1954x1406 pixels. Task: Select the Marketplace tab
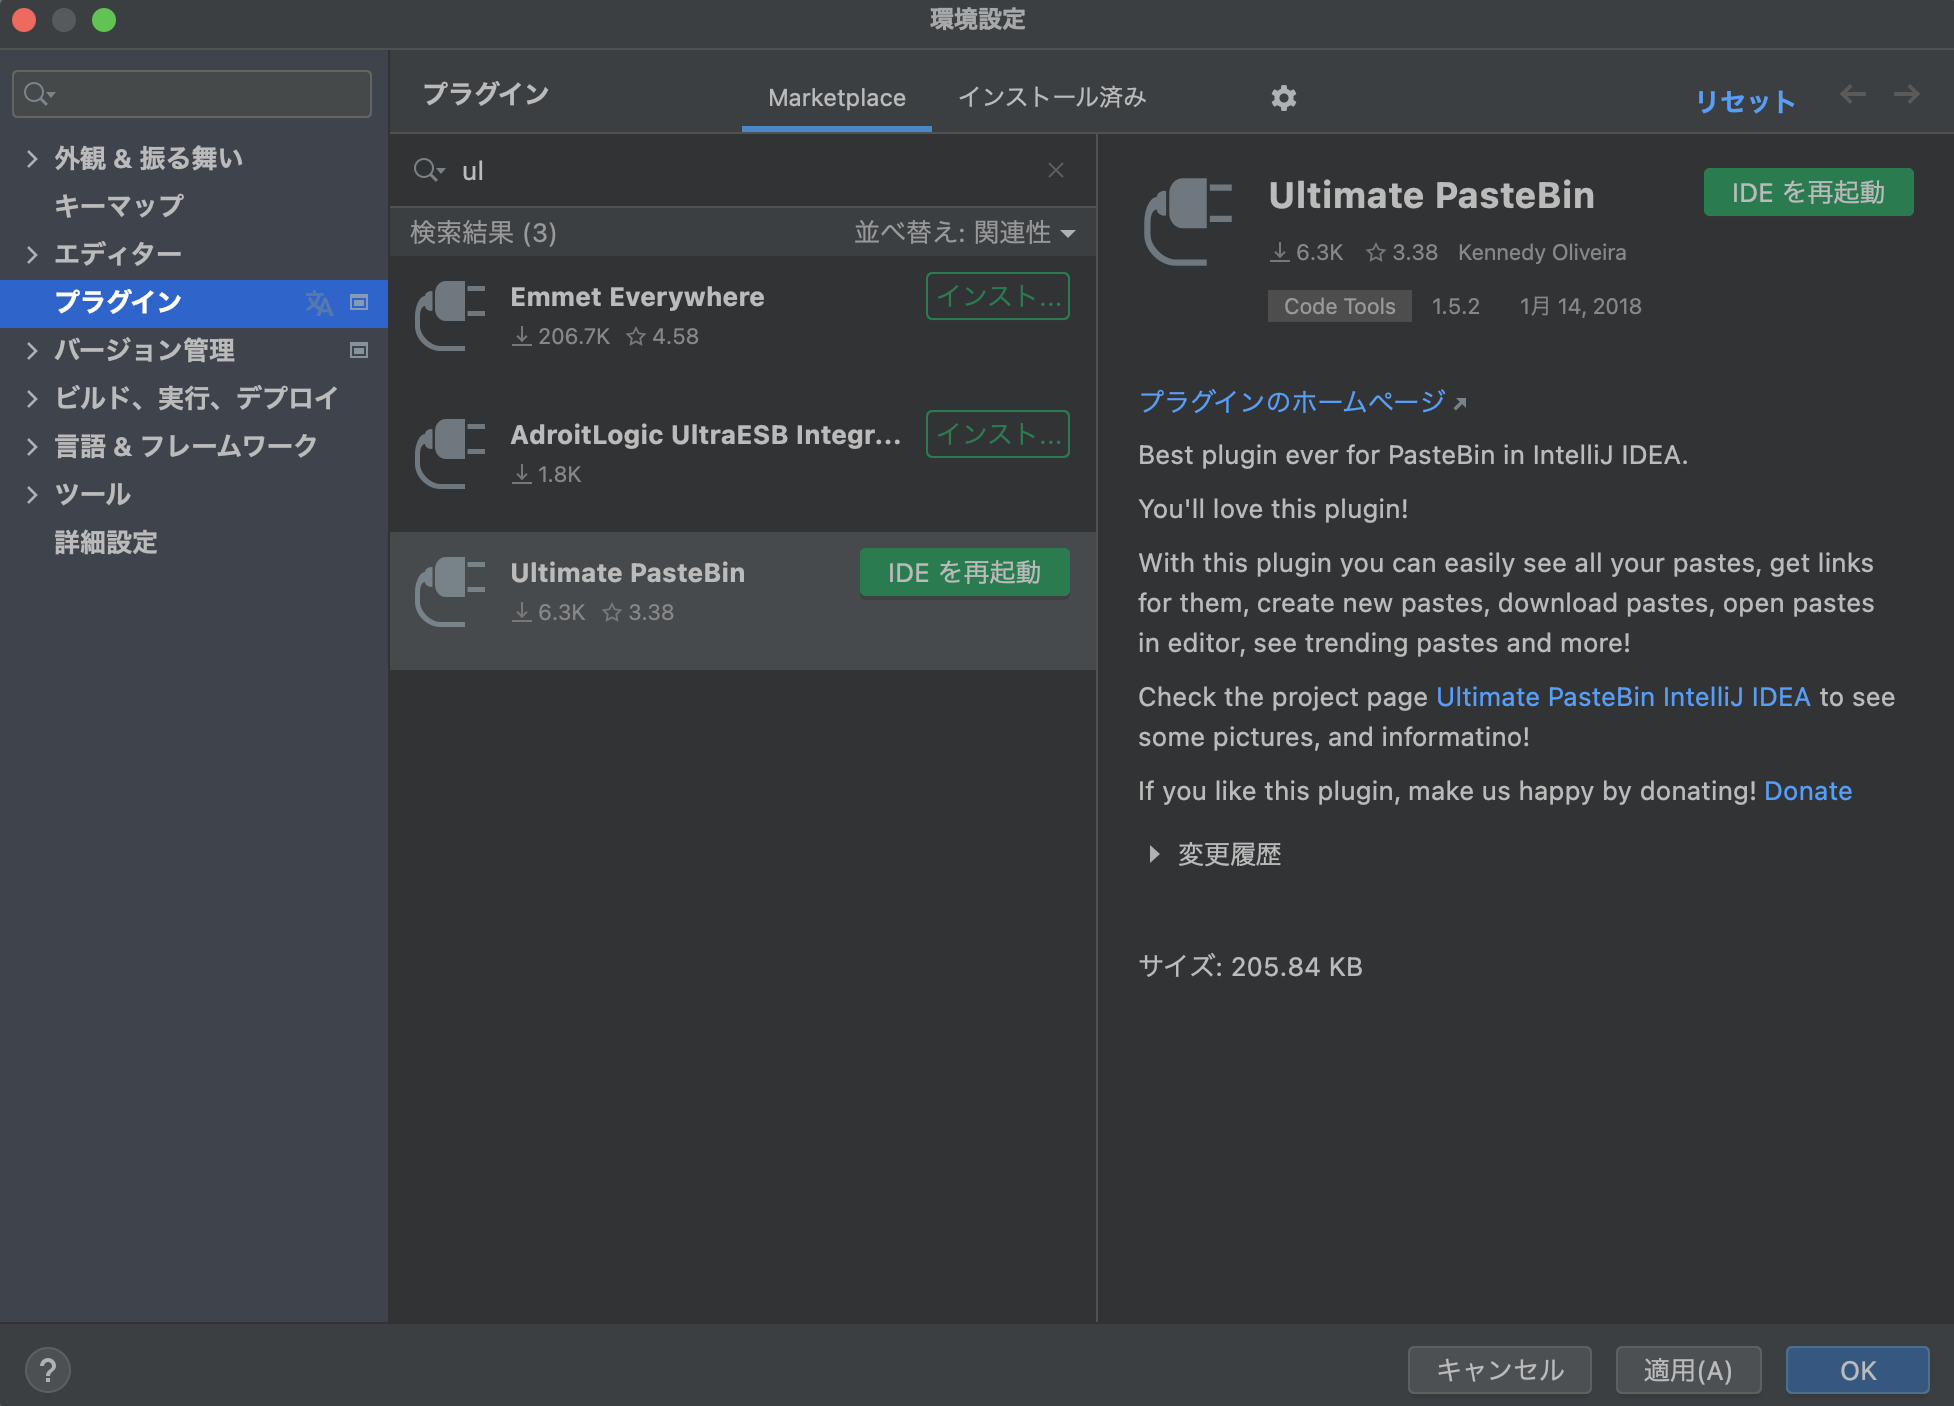tap(836, 97)
